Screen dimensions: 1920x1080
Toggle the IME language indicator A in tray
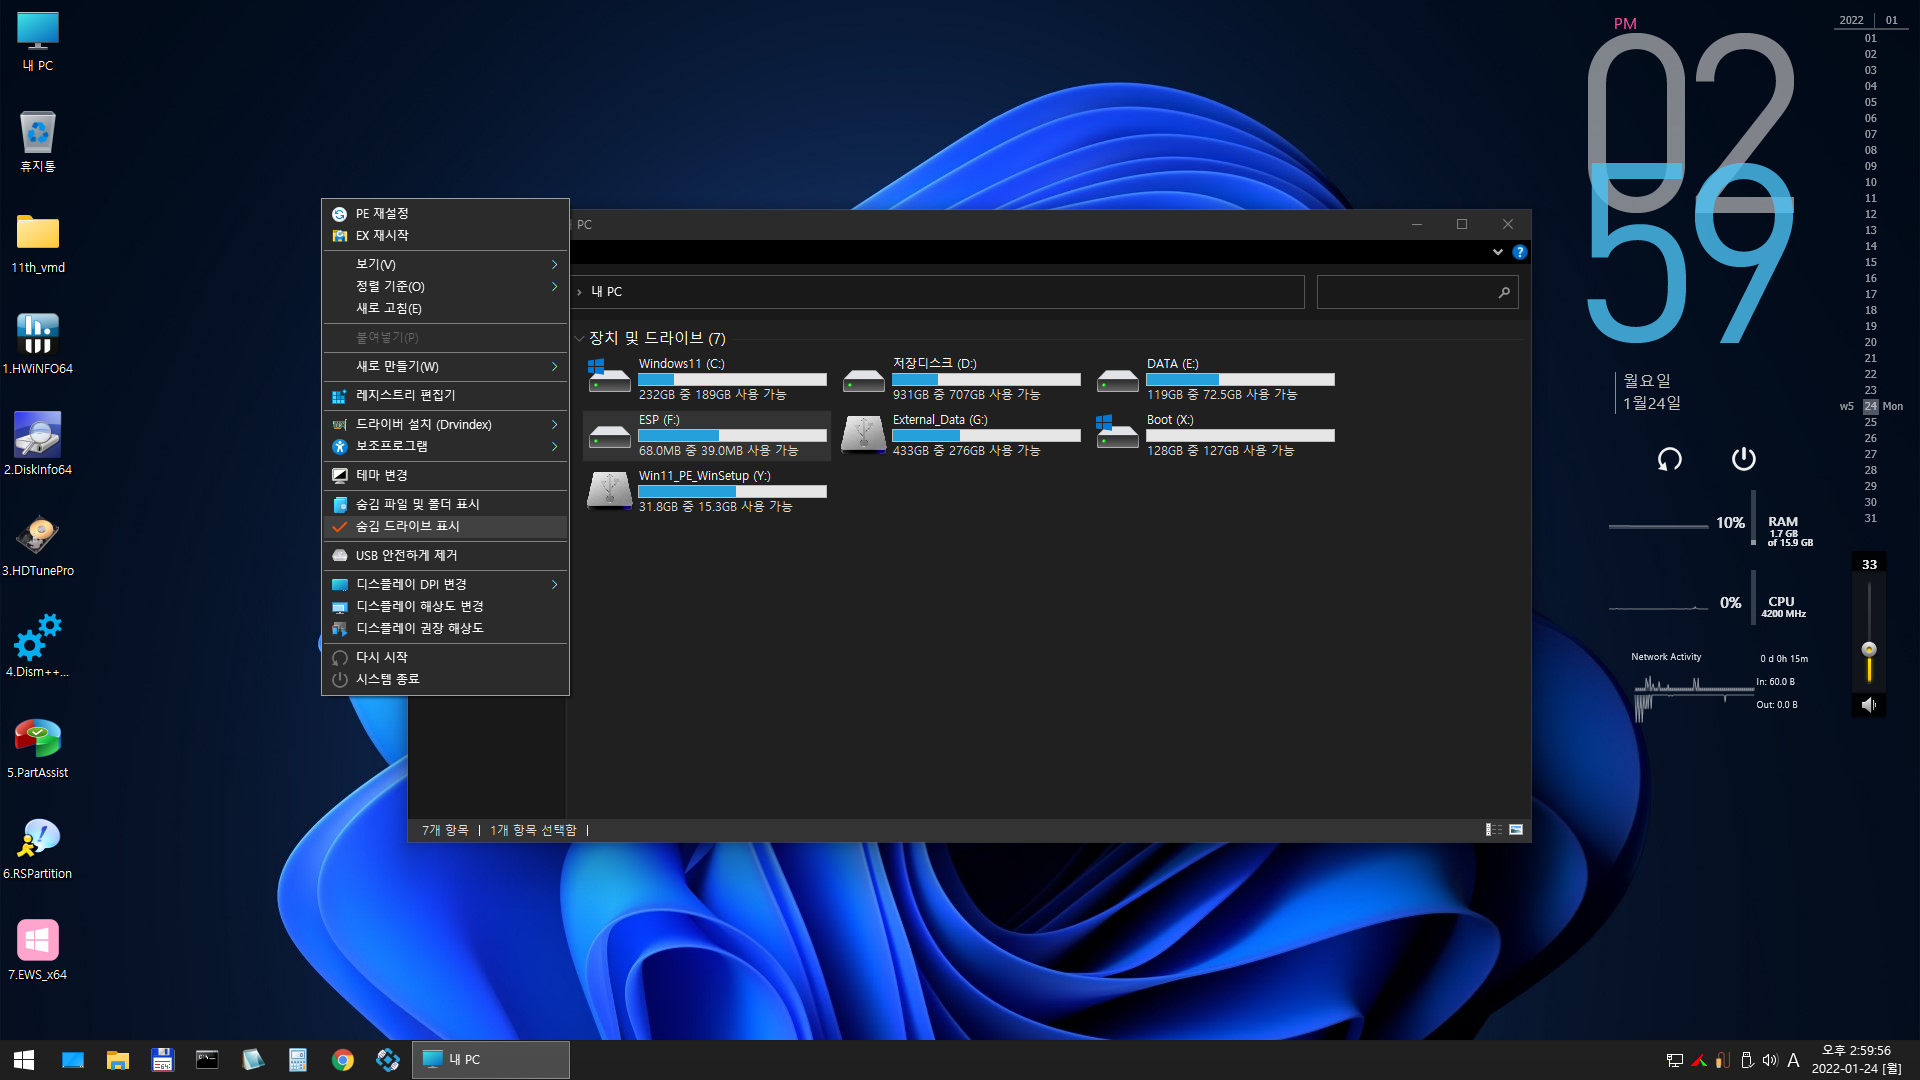1793,1060
